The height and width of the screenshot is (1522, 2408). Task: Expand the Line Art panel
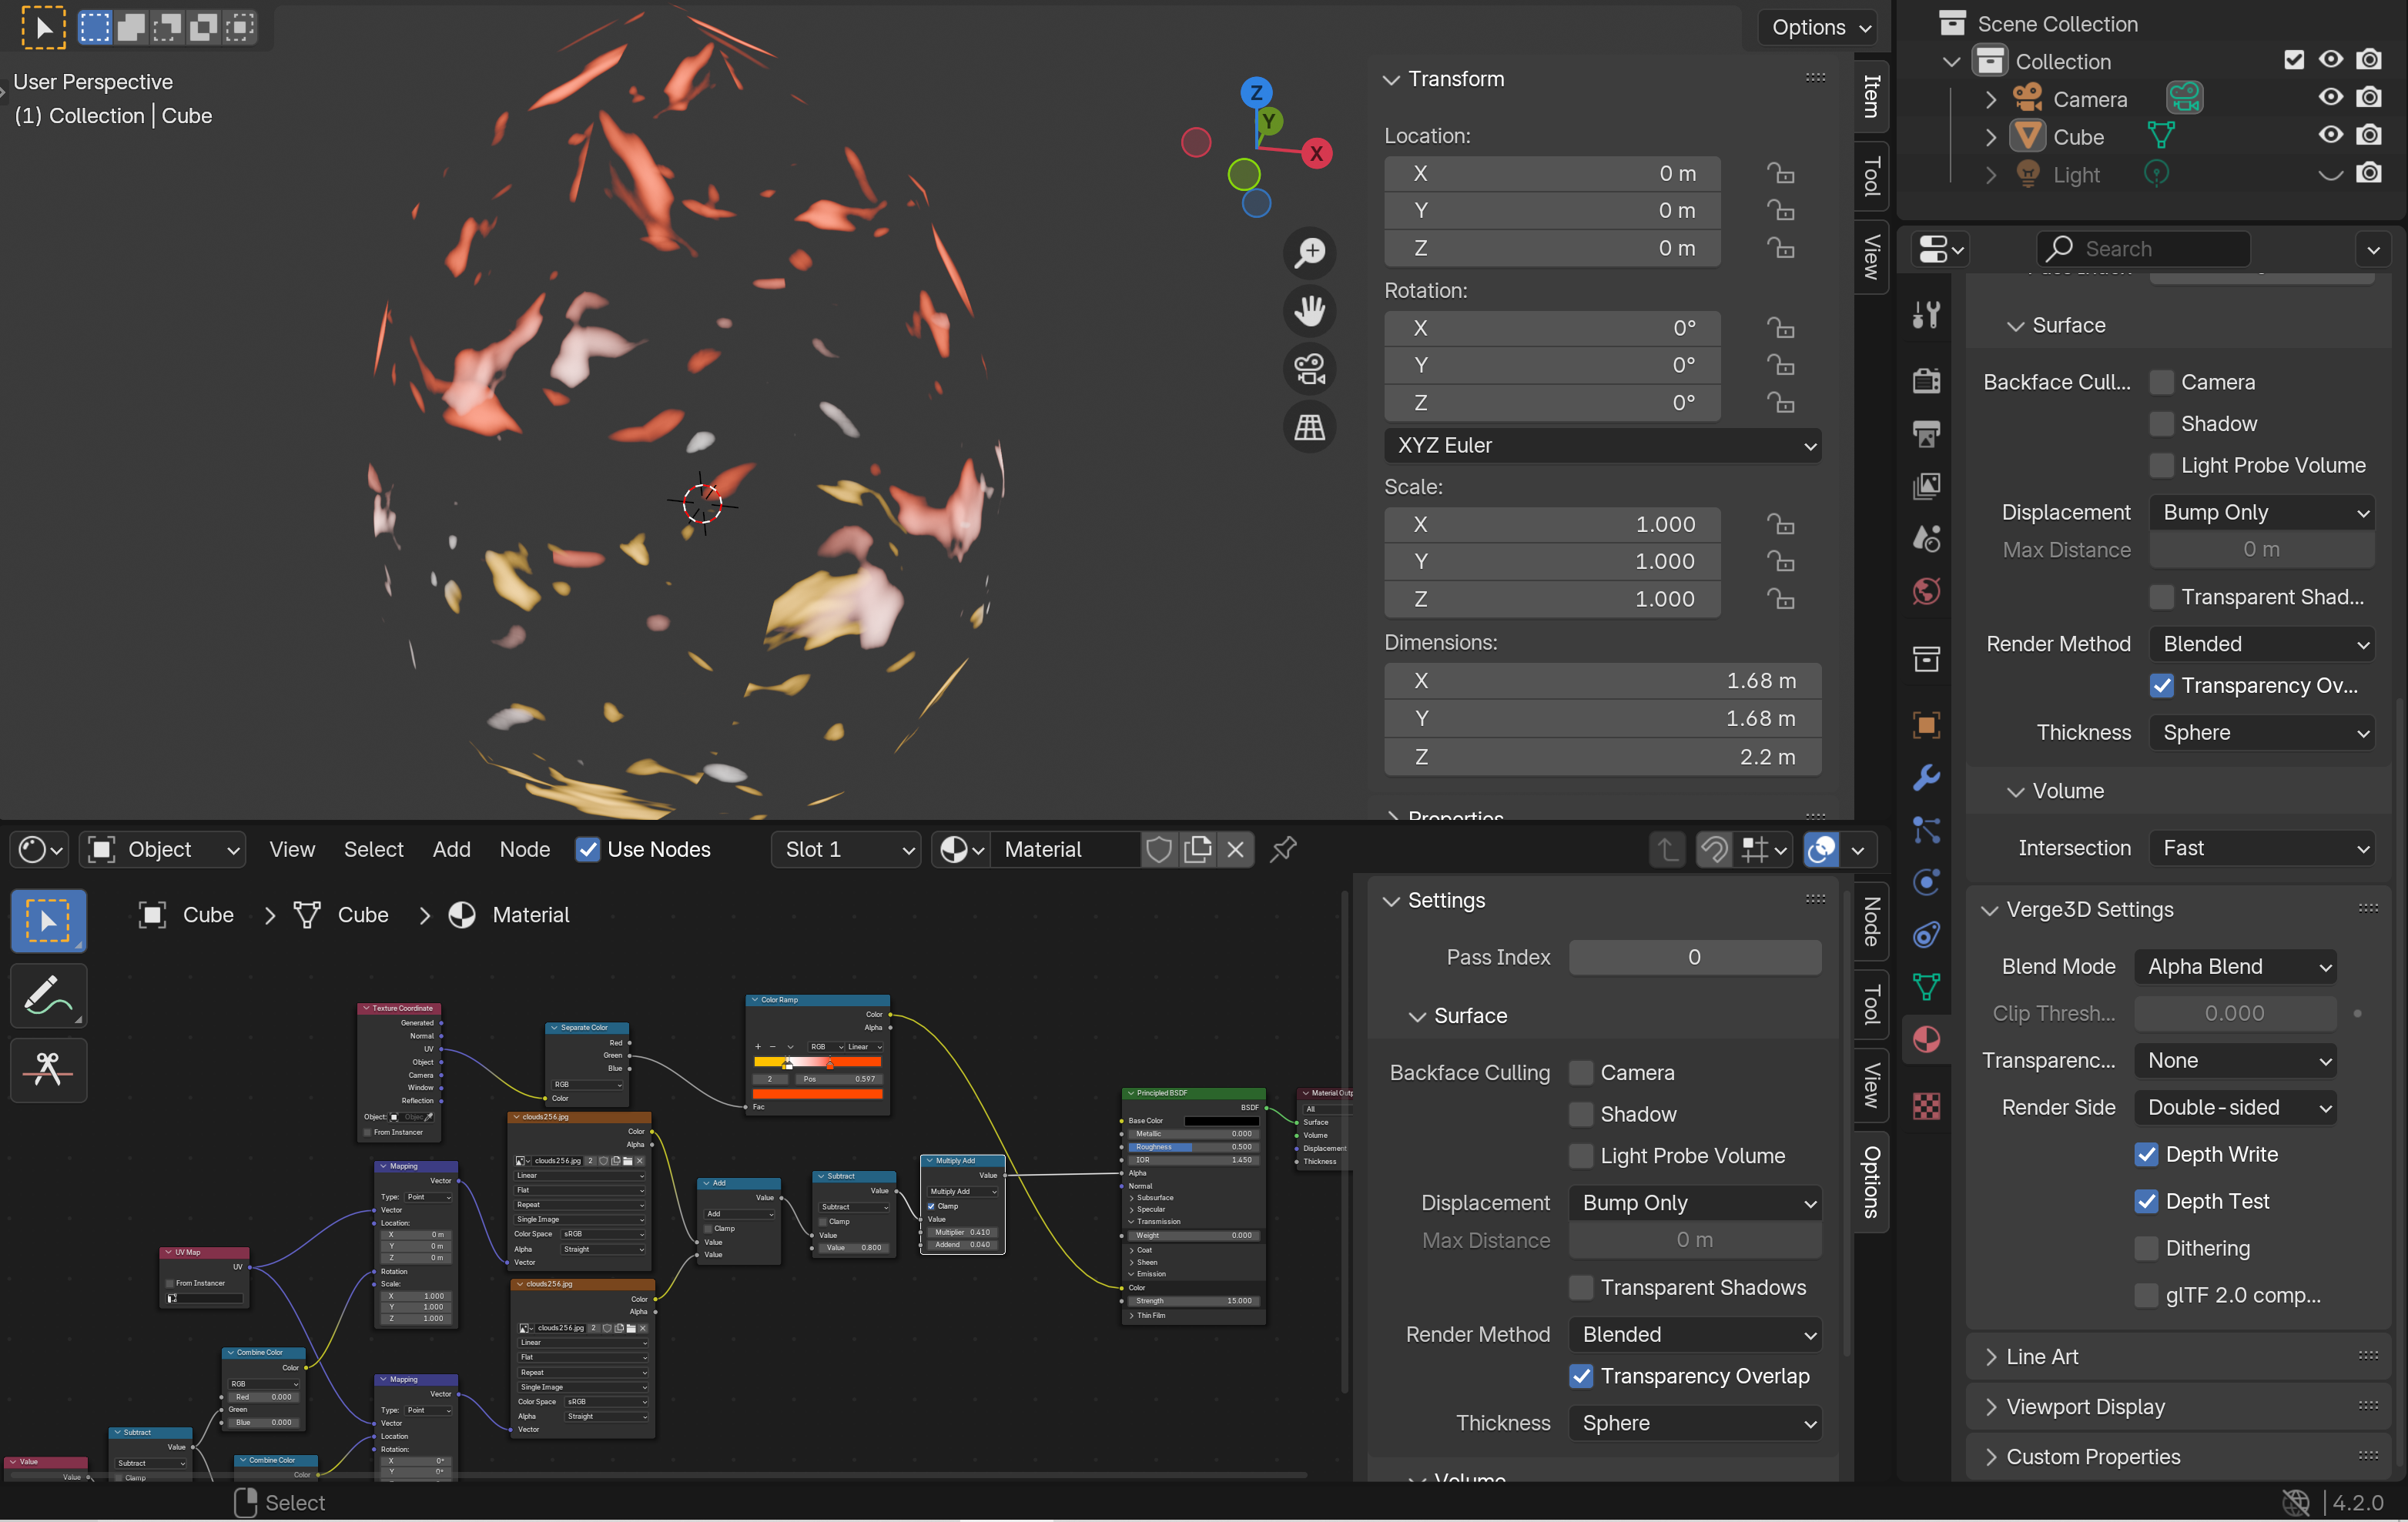pos(2042,1356)
